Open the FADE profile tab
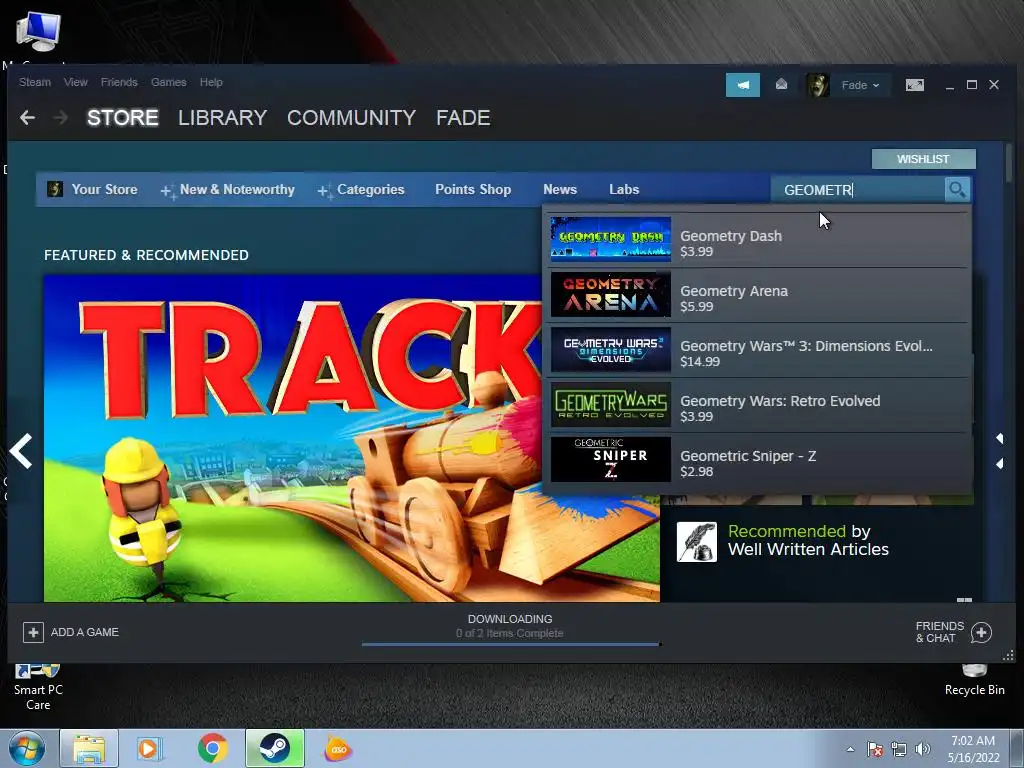1024x768 pixels. (463, 118)
